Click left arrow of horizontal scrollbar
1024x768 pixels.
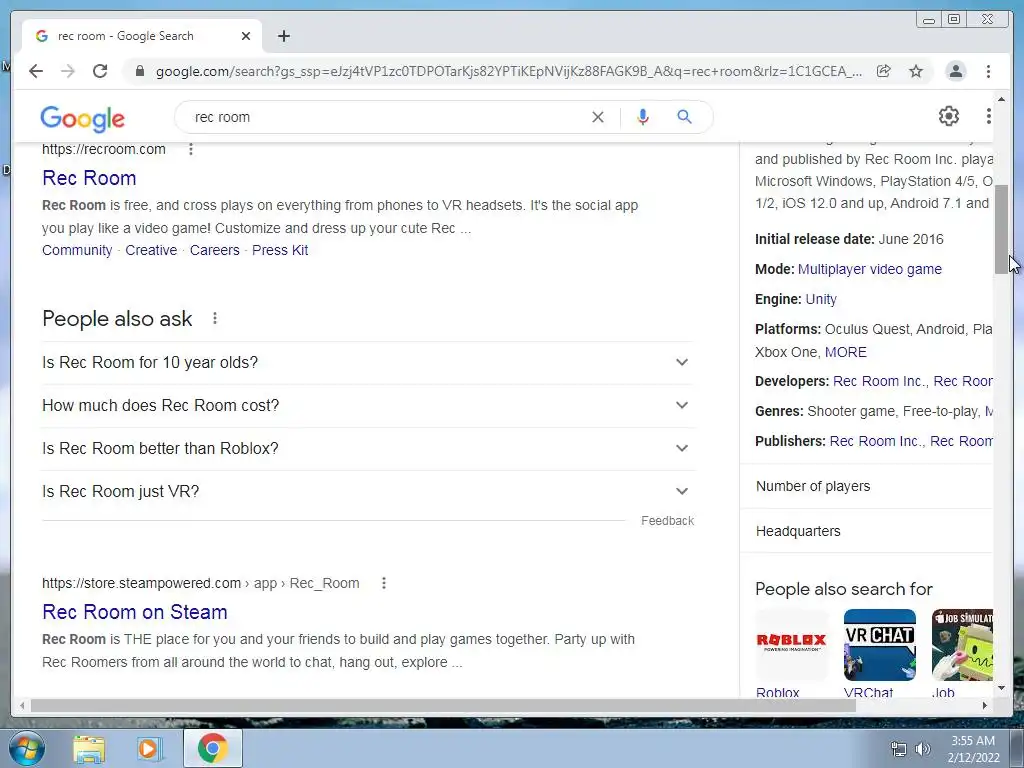pyautogui.click(x=22, y=705)
